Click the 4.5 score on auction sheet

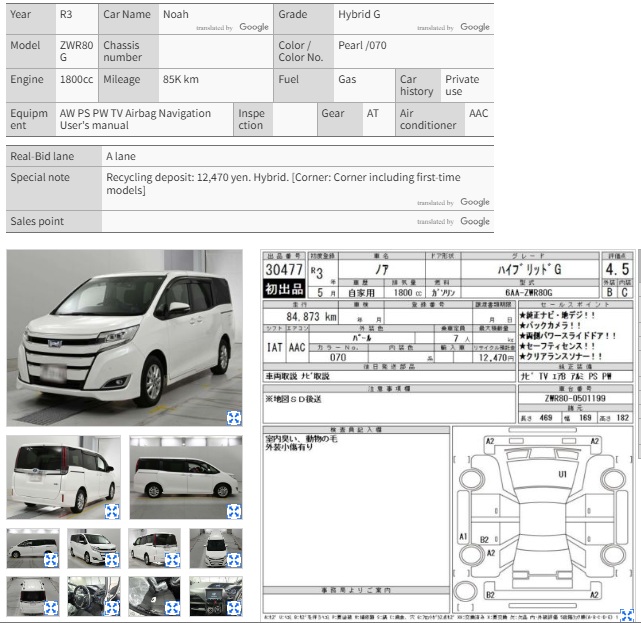tap(617, 269)
